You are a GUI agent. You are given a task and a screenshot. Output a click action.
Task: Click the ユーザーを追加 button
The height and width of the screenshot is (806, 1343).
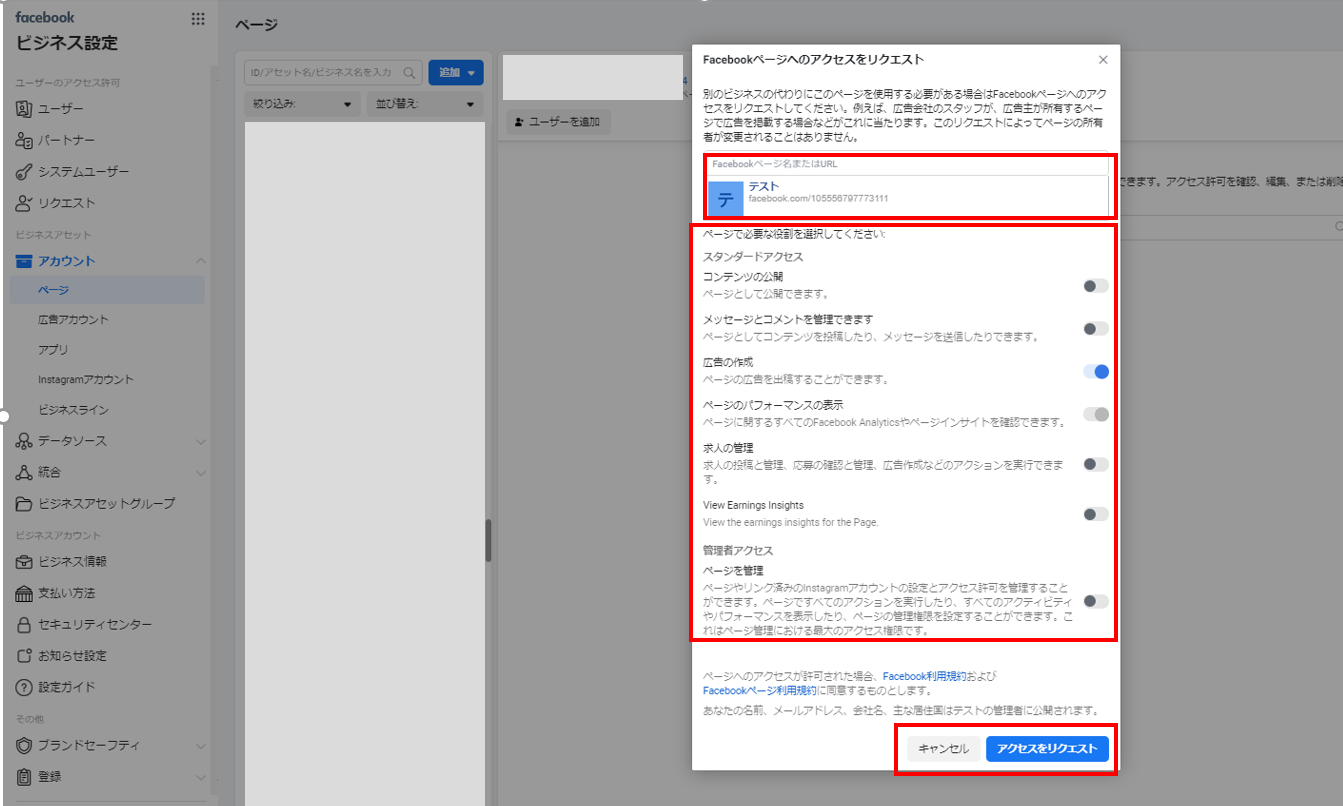point(557,122)
